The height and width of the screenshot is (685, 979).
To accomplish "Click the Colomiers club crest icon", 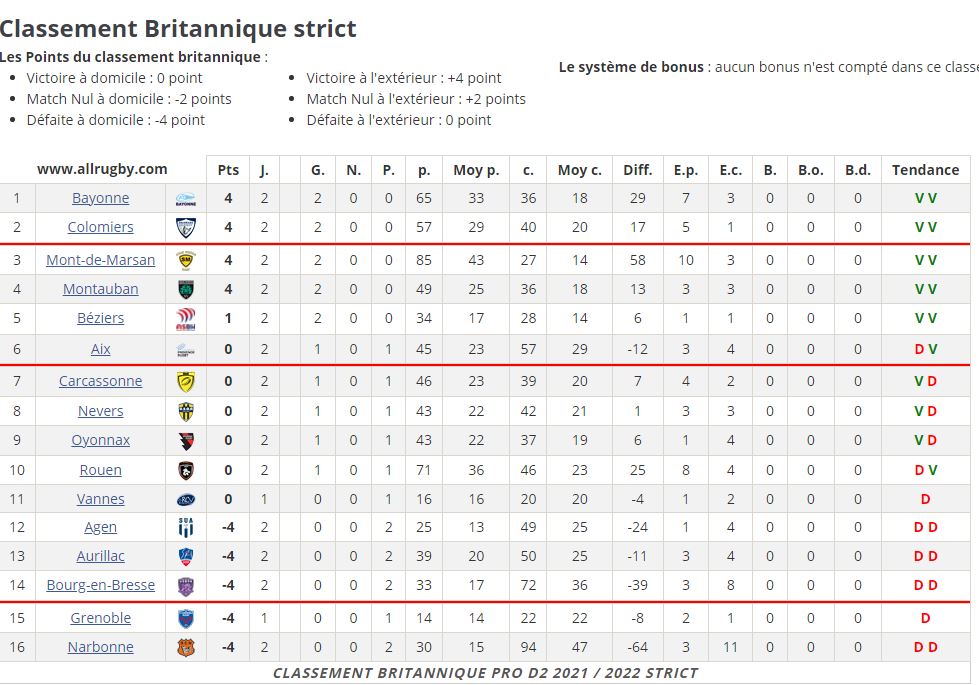I will tap(186, 228).
